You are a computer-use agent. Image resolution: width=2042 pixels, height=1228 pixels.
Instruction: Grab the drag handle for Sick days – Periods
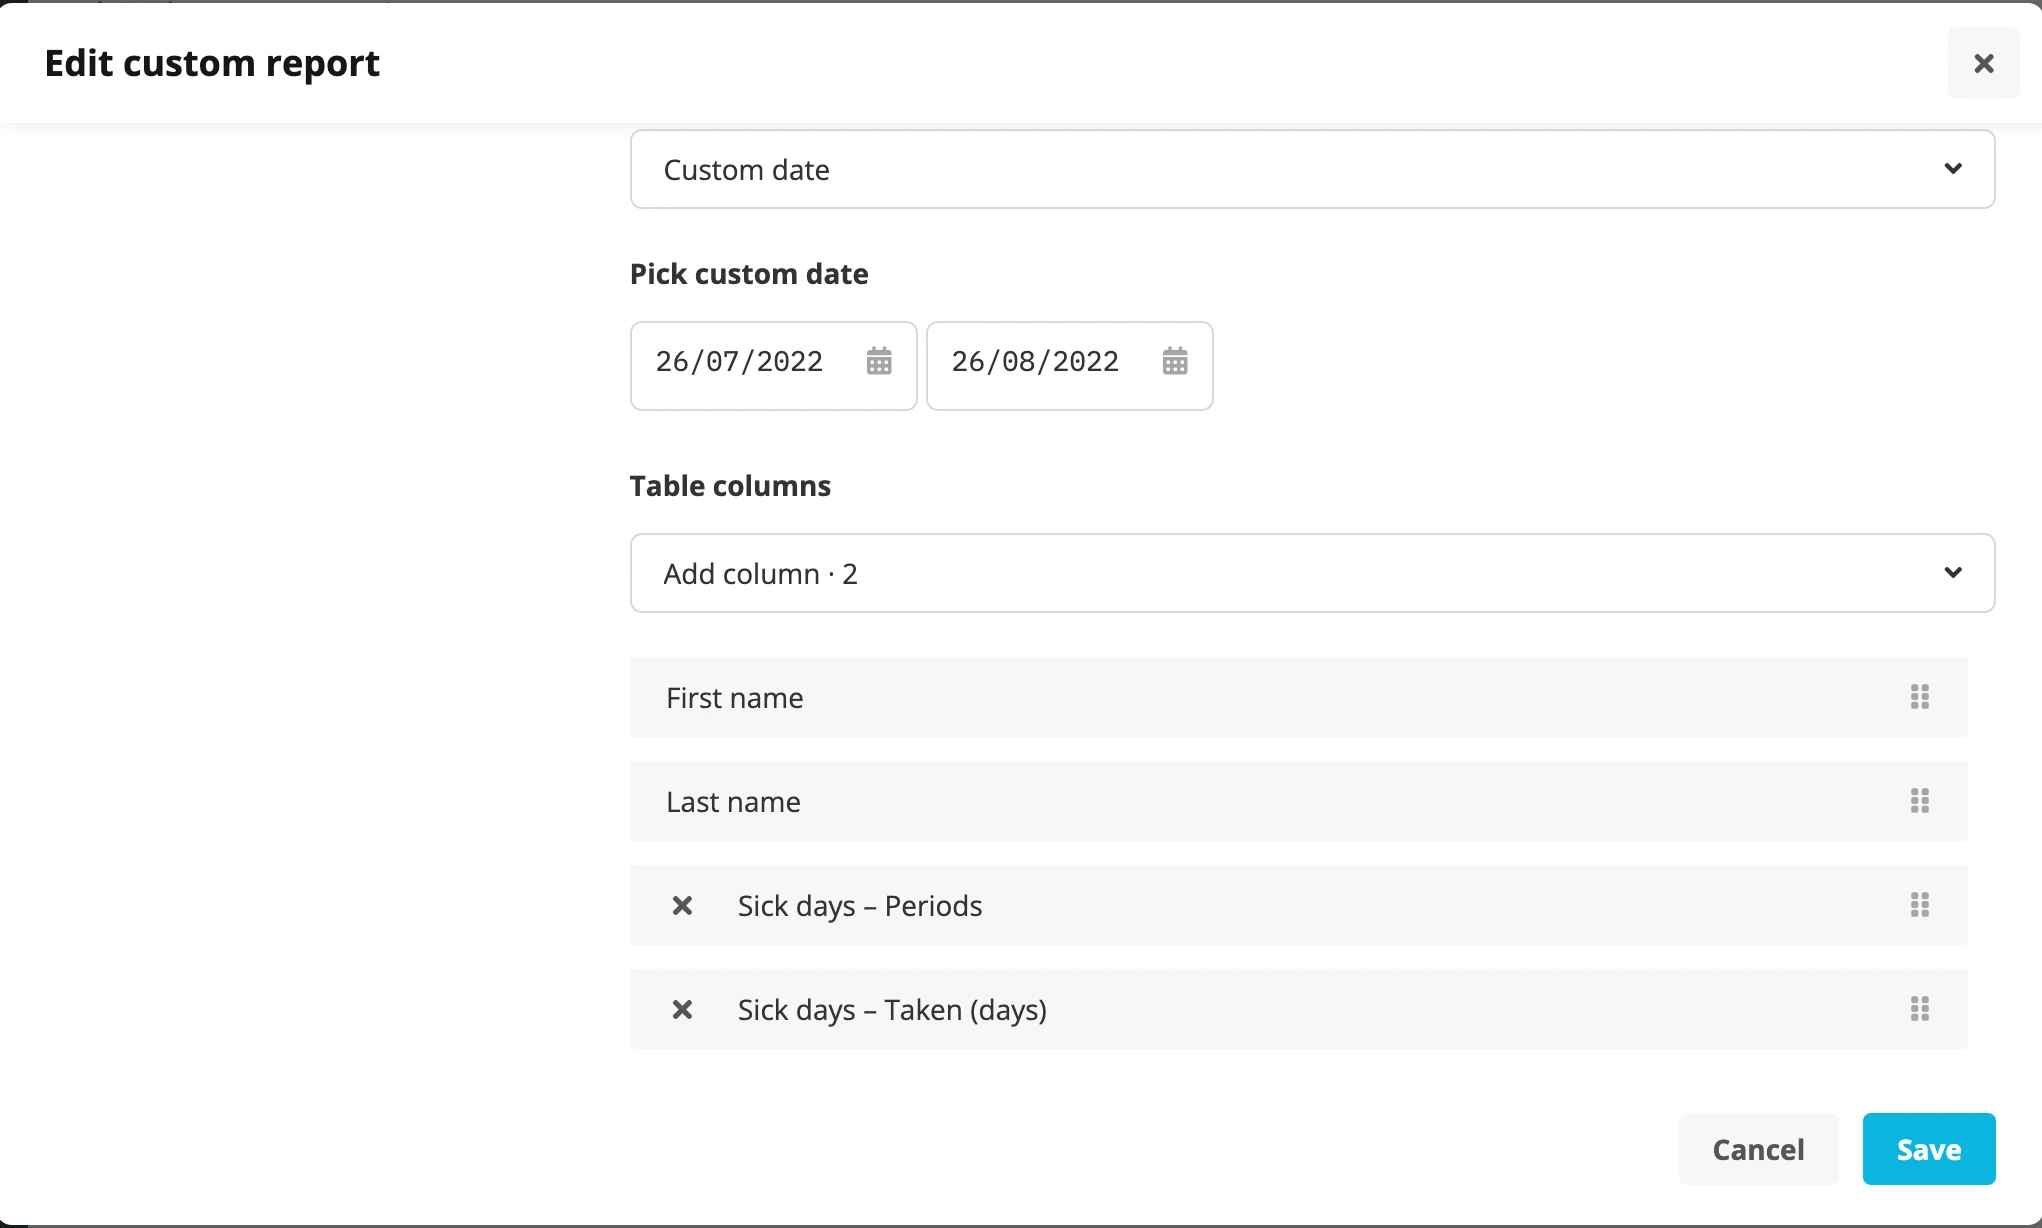click(x=1919, y=905)
